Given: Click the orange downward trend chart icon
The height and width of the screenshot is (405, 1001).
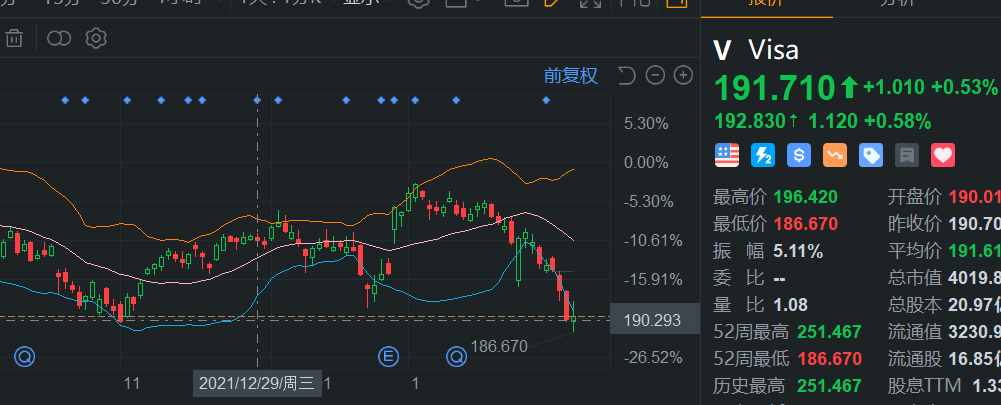Looking at the screenshot, I should [x=835, y=155].
